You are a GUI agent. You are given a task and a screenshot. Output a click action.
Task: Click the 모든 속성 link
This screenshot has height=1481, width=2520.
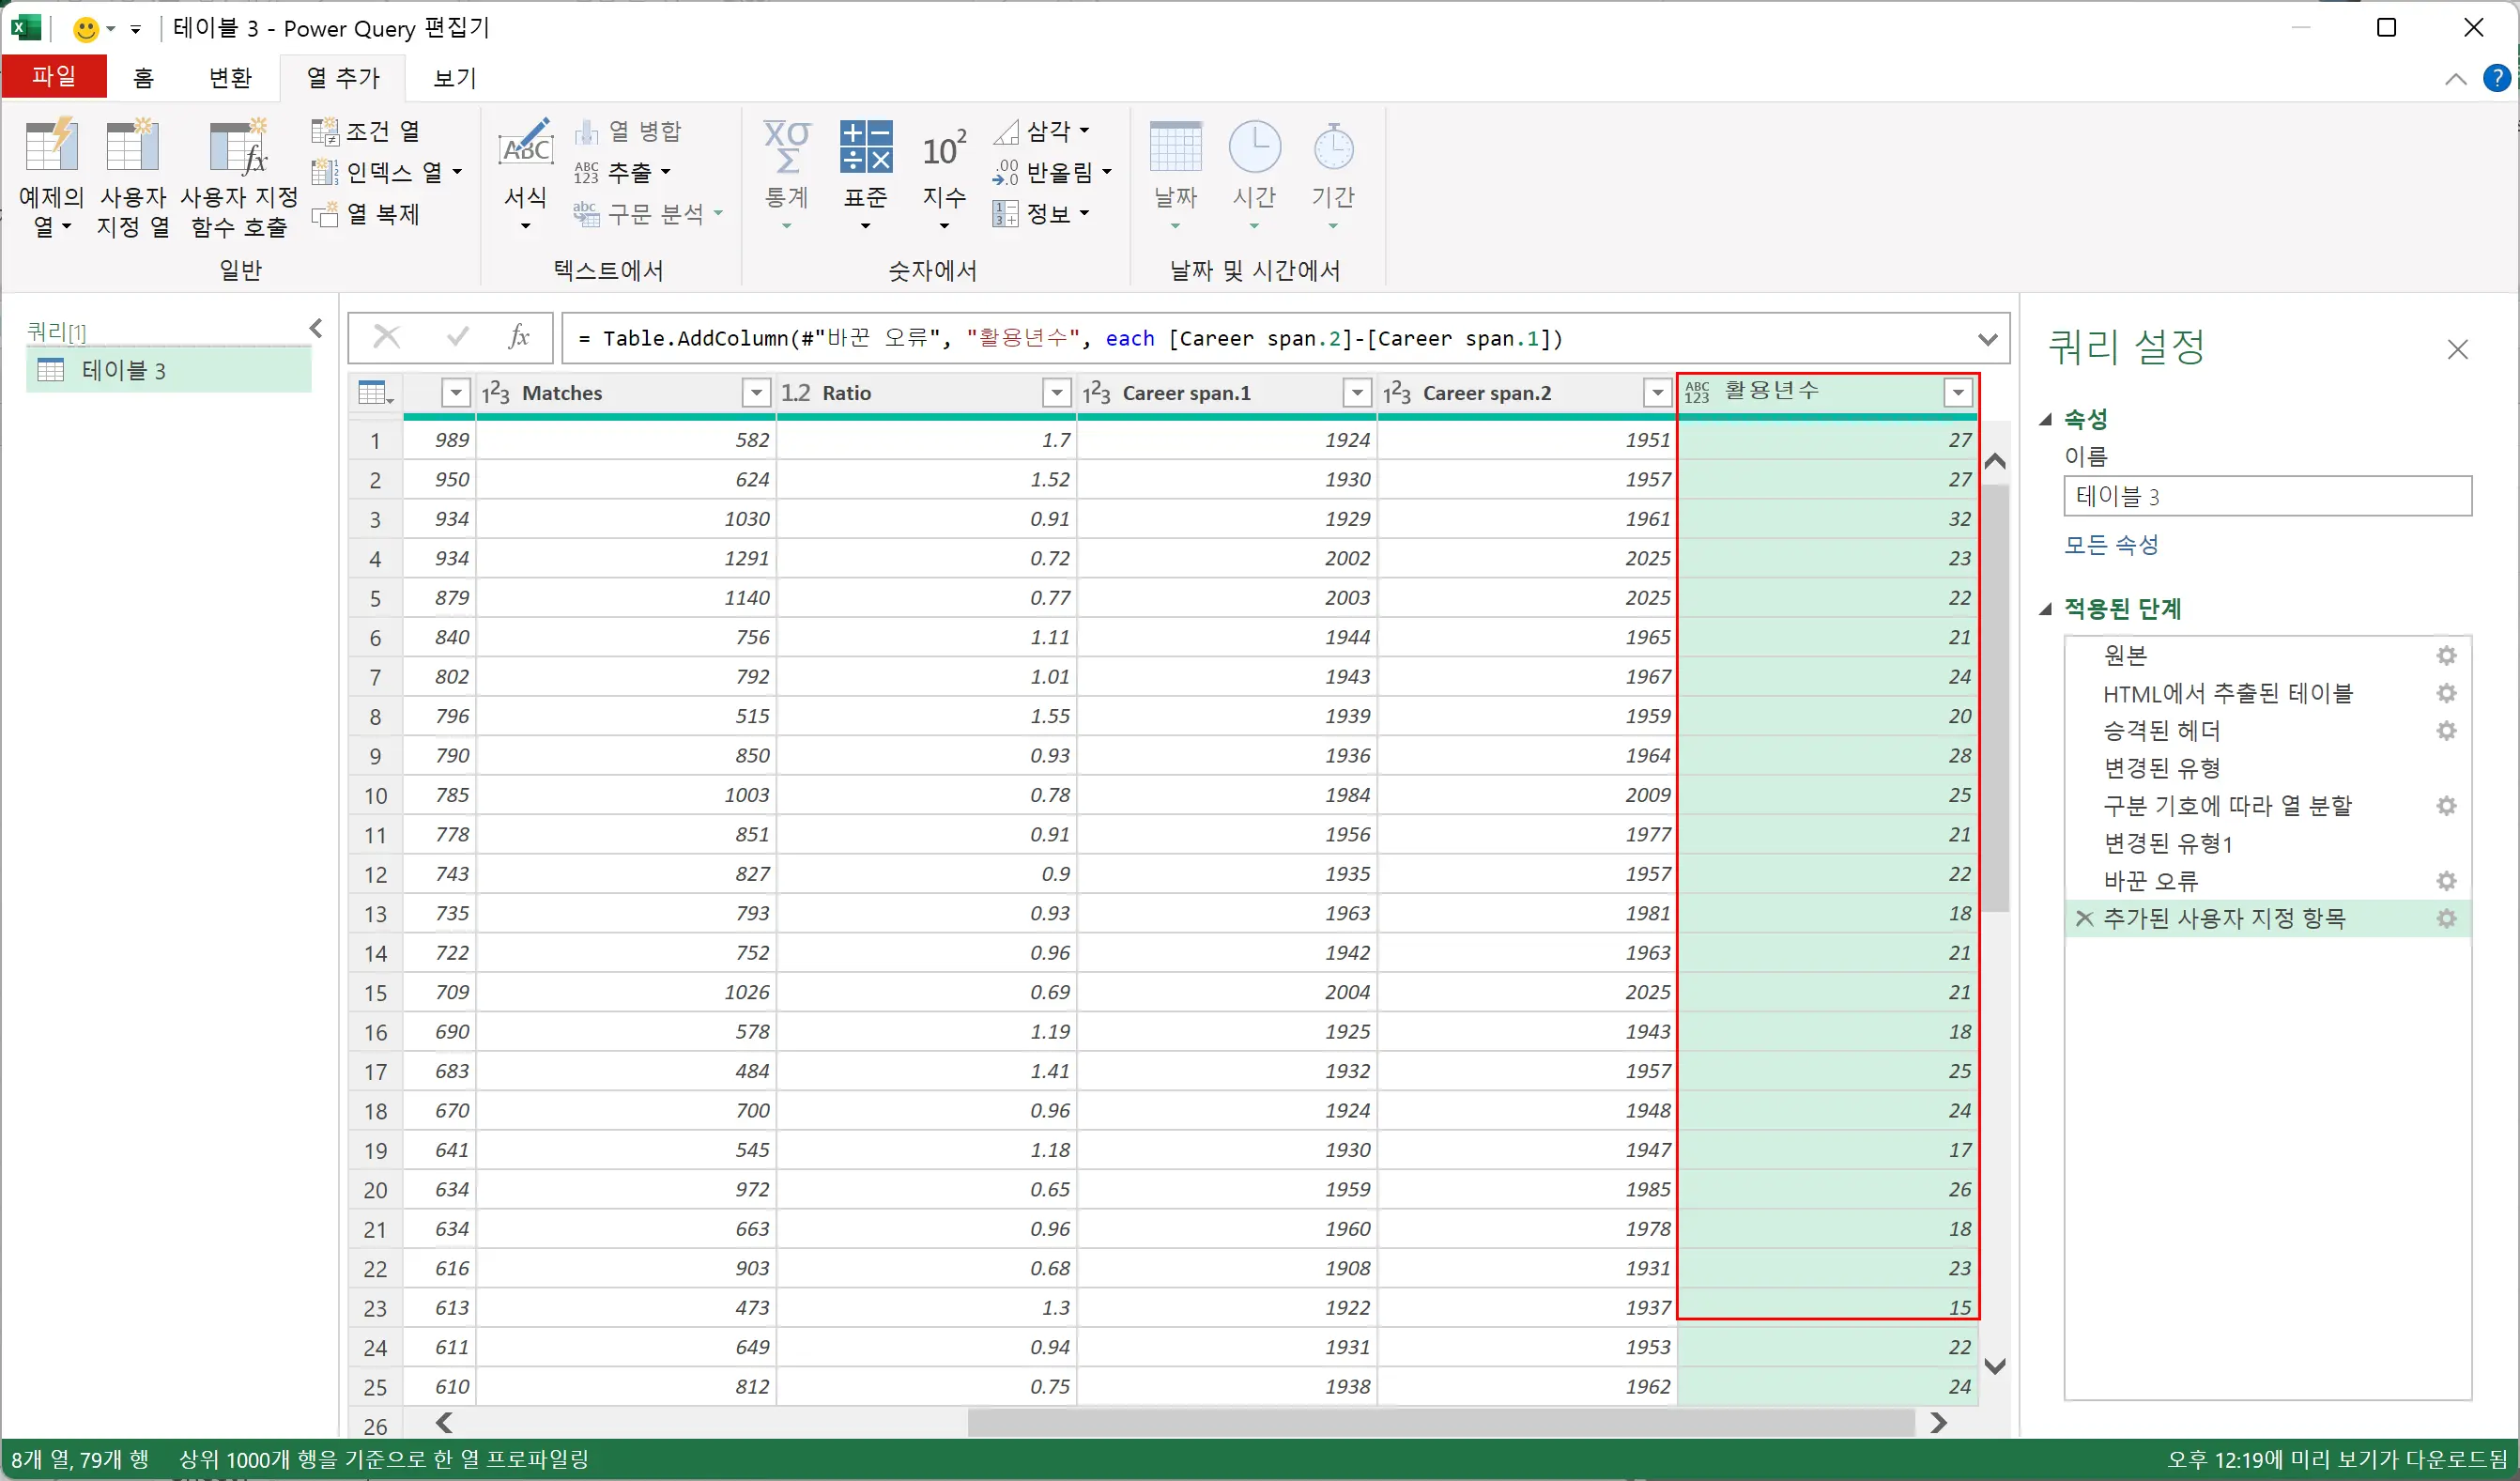[x=2111, y=545]
